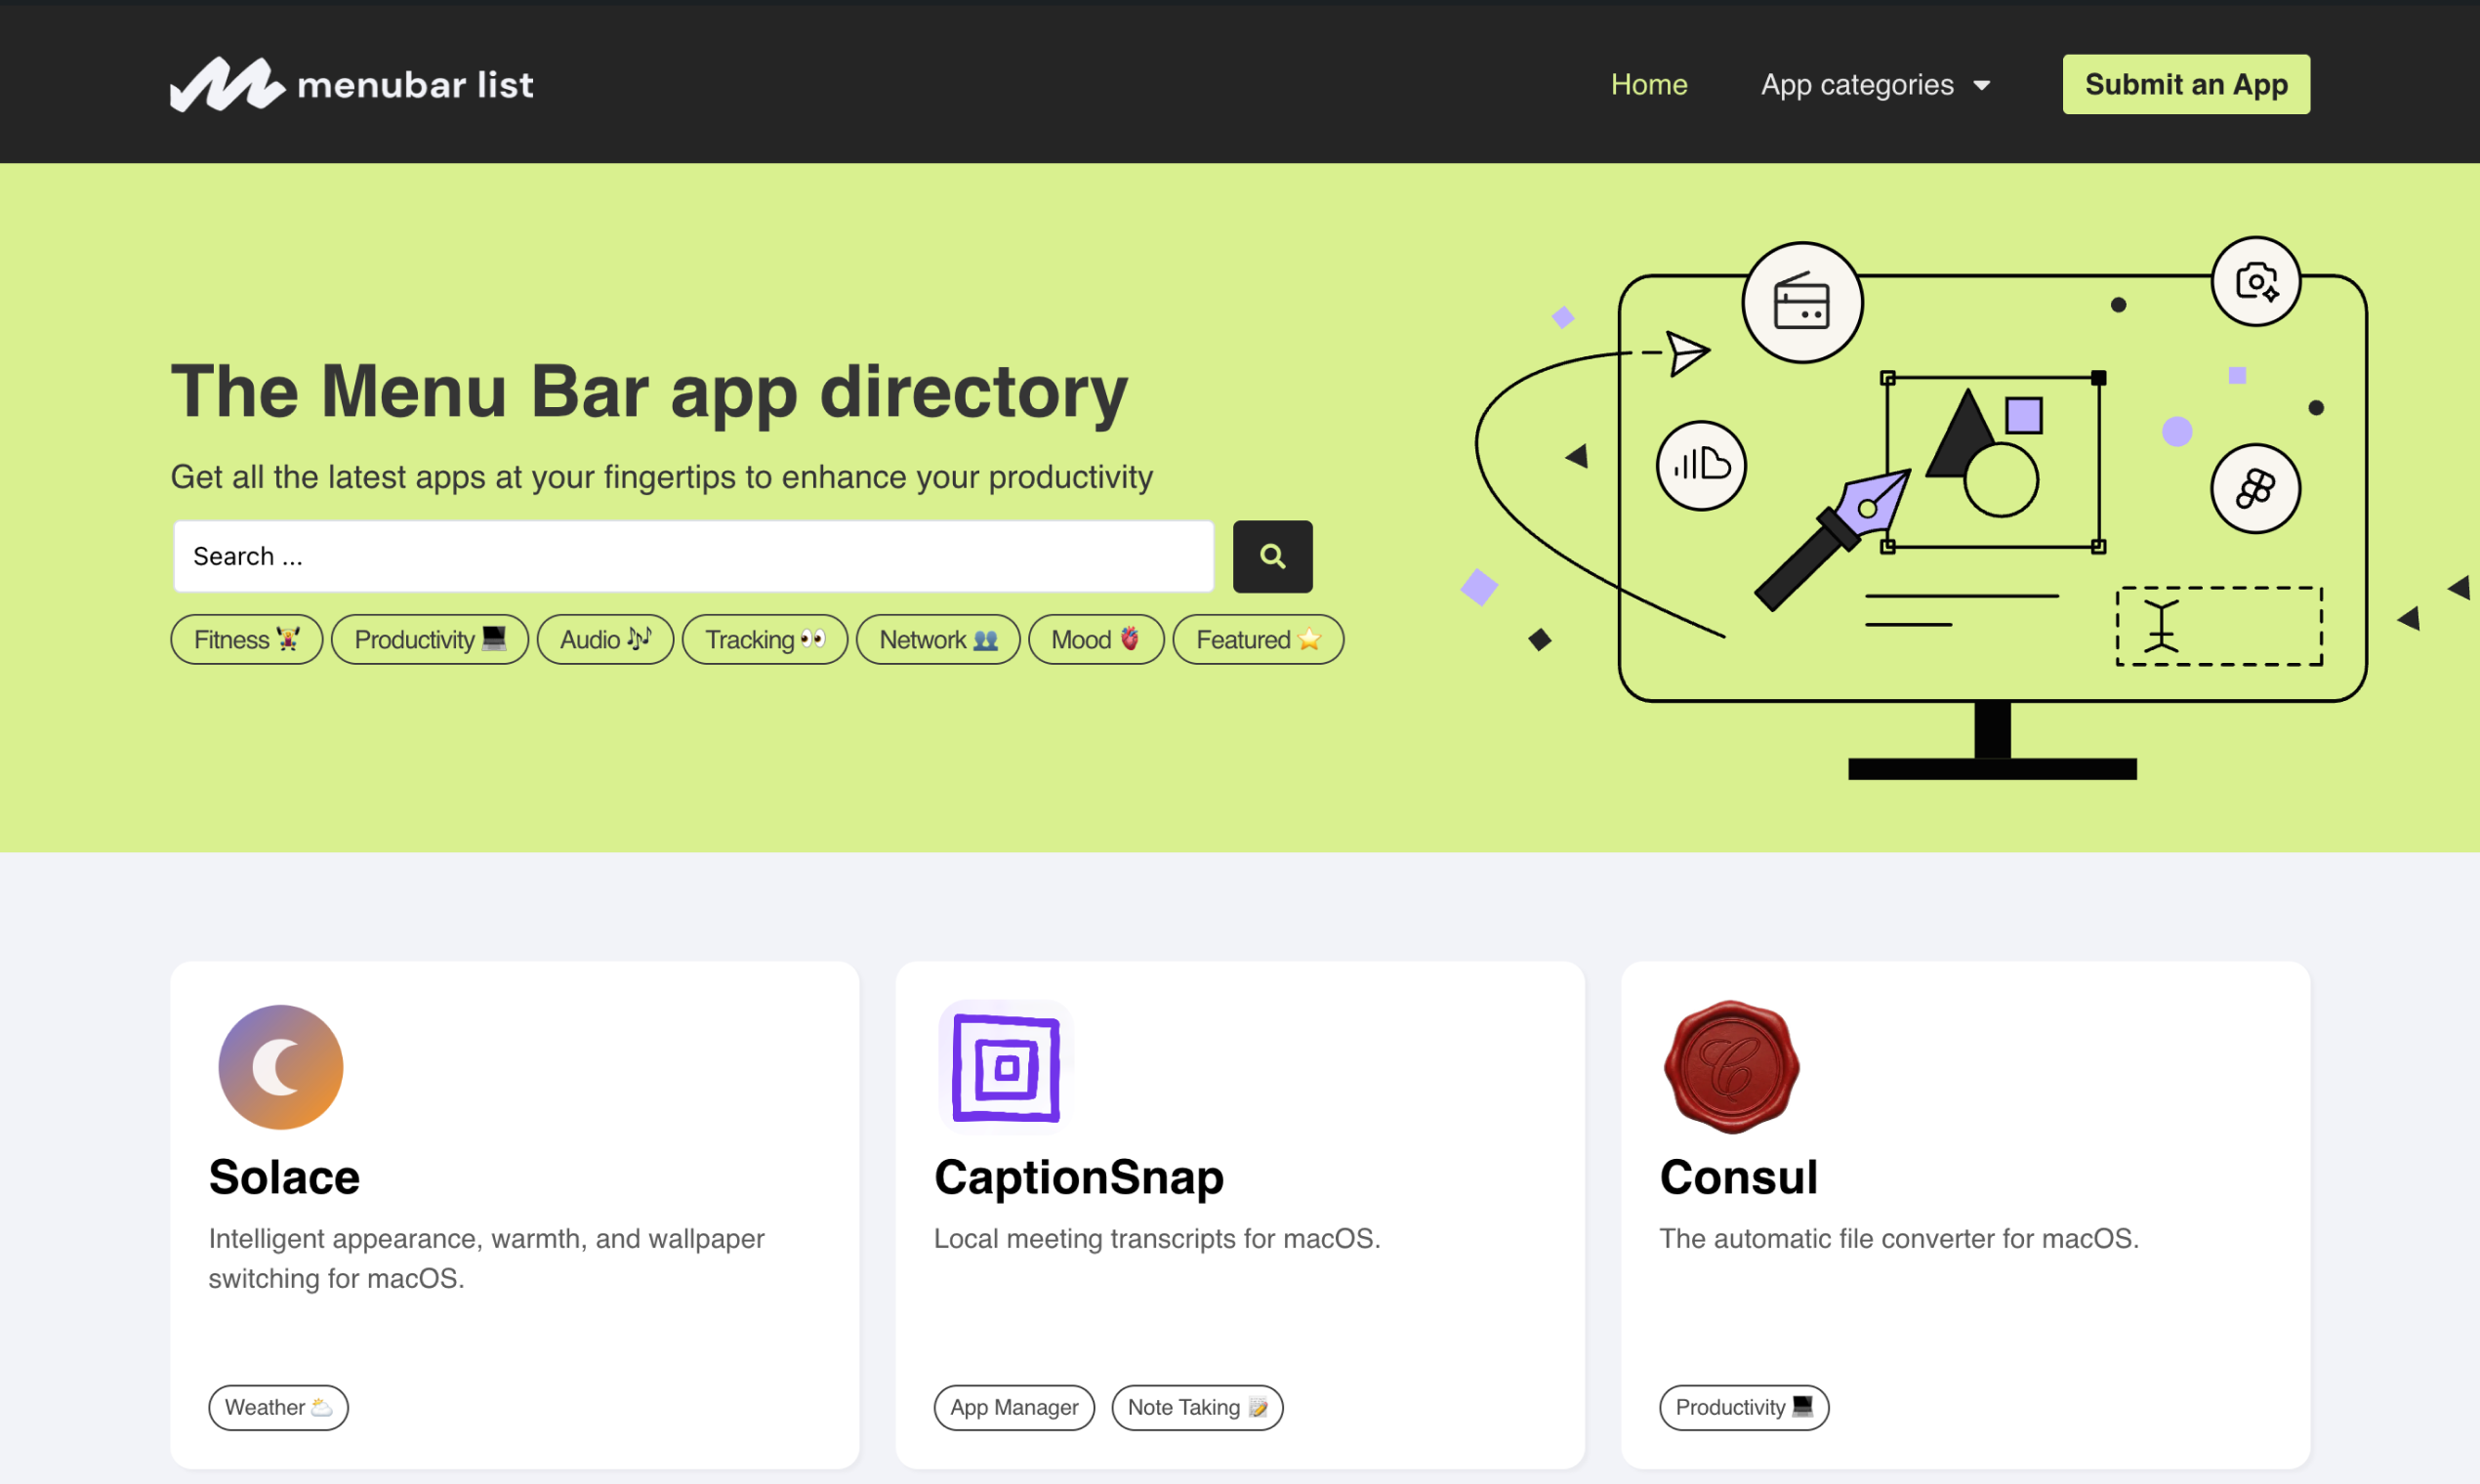Go to the Home nav item

(1649, 85)
